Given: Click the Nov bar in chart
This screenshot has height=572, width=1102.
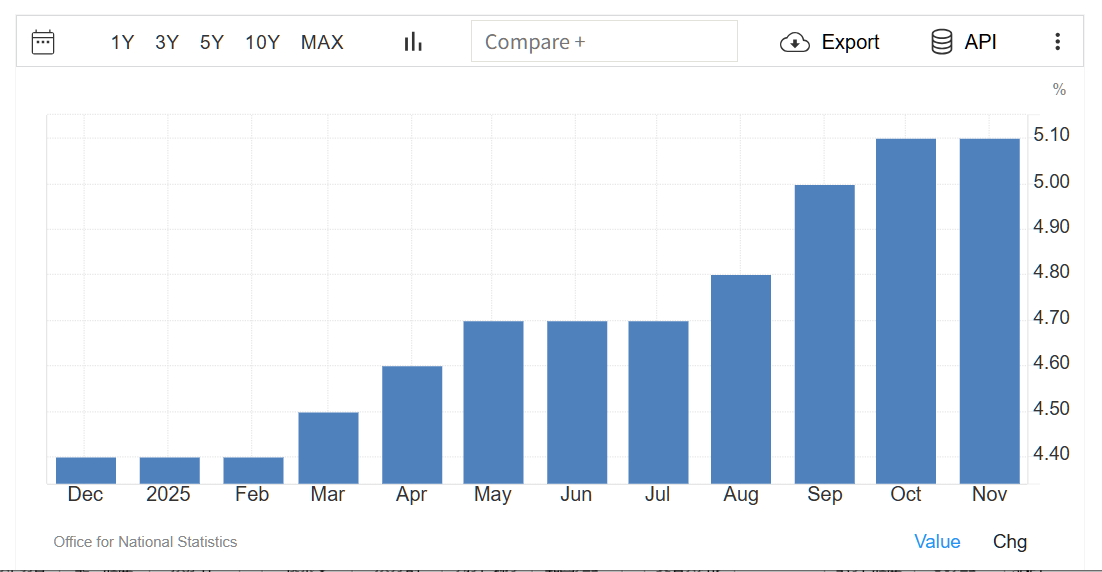Looking at the screenshot, I should 989,311.
